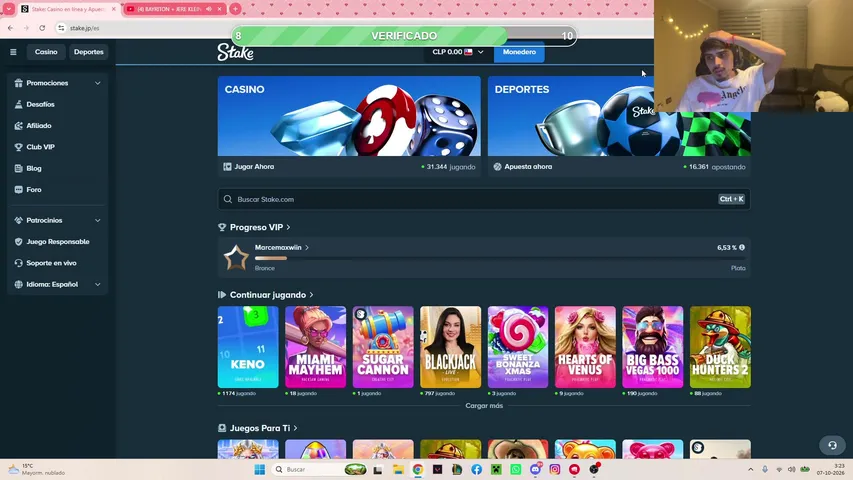Open the Miami Mayhem game thumbnail
The width and height of the screenshot is (853, 480).
click(316, 347)
